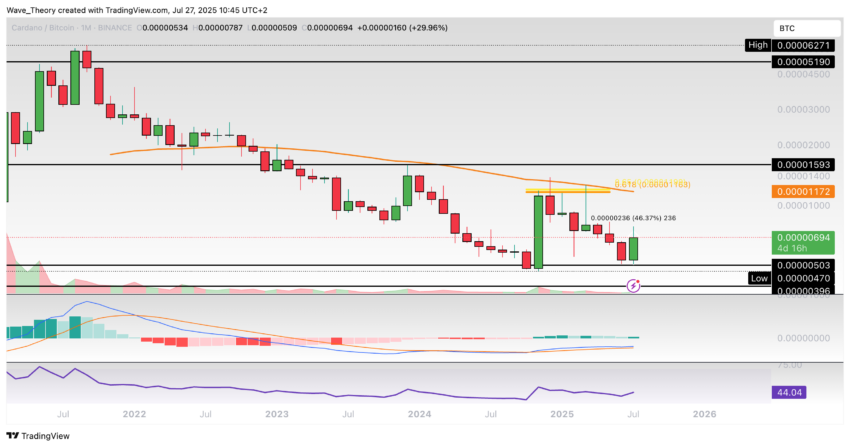Click the 46.37% price range measurement label
The height and width of the screenshot is (447, 850).
[633, 218]
